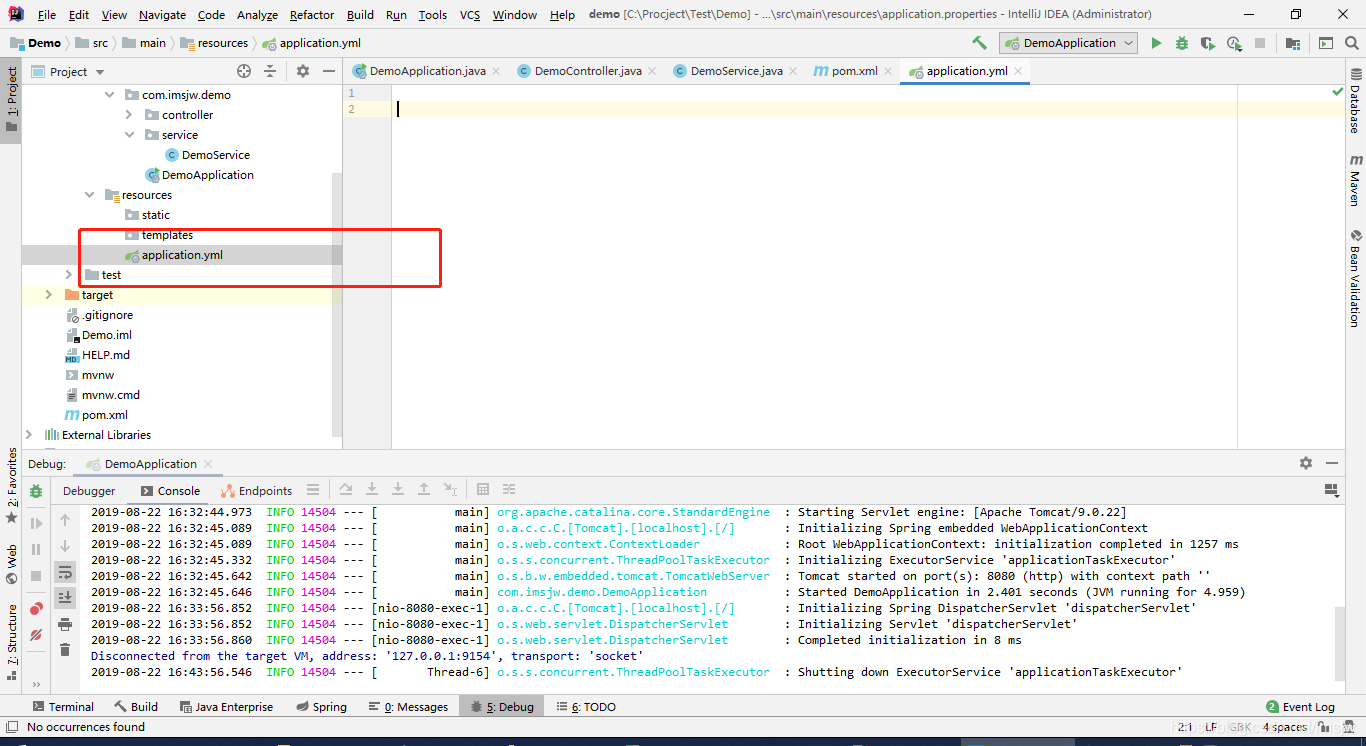The image size is (1366, 746).
Task: Expand the target folder
Action: point(49,295)
